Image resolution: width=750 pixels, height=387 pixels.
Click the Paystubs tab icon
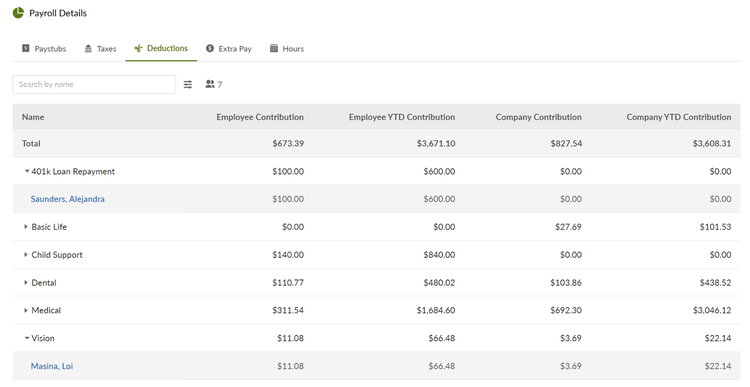click(x=26, y=48)
